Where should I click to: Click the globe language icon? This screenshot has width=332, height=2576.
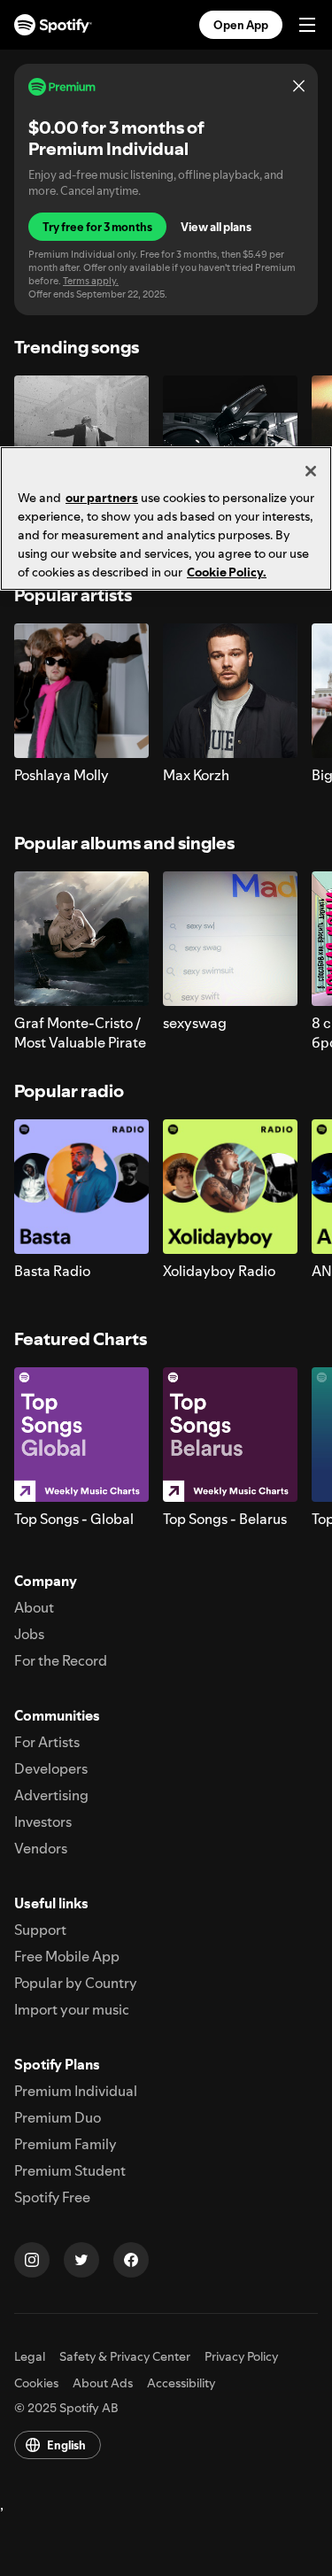33,2444
